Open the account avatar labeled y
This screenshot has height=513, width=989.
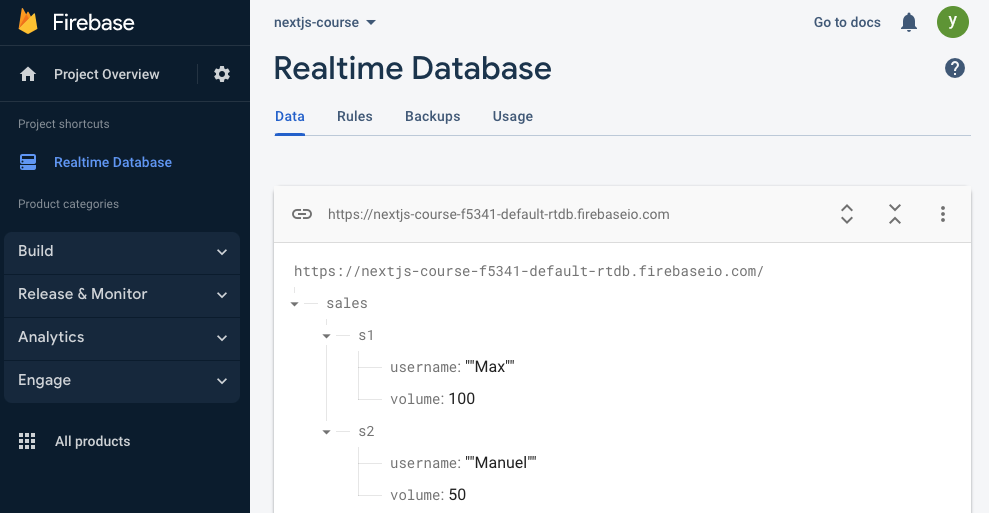[x=952, y=22]
